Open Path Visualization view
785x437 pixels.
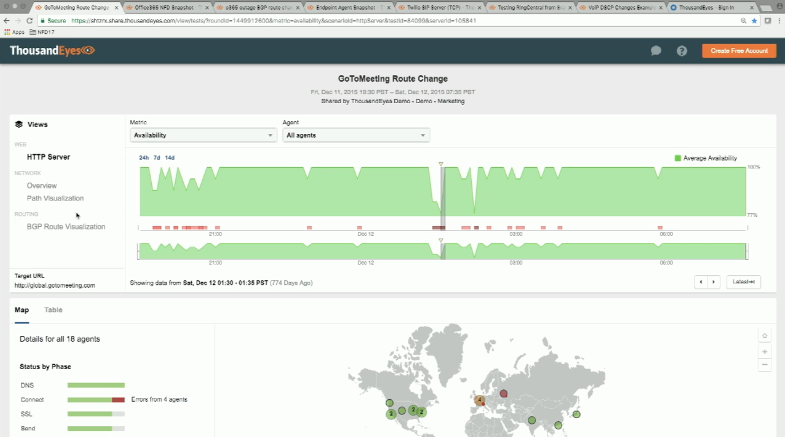[55, 198]
